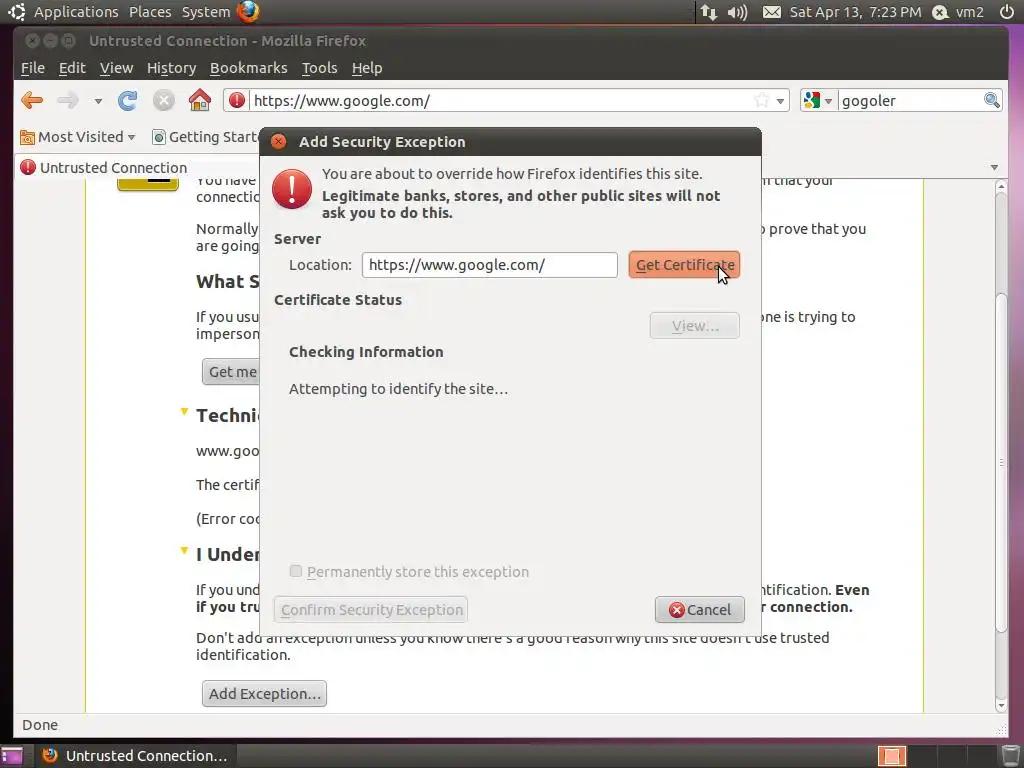
Task: Click the Ubuntu logo in the top panel
Action: 16,12
